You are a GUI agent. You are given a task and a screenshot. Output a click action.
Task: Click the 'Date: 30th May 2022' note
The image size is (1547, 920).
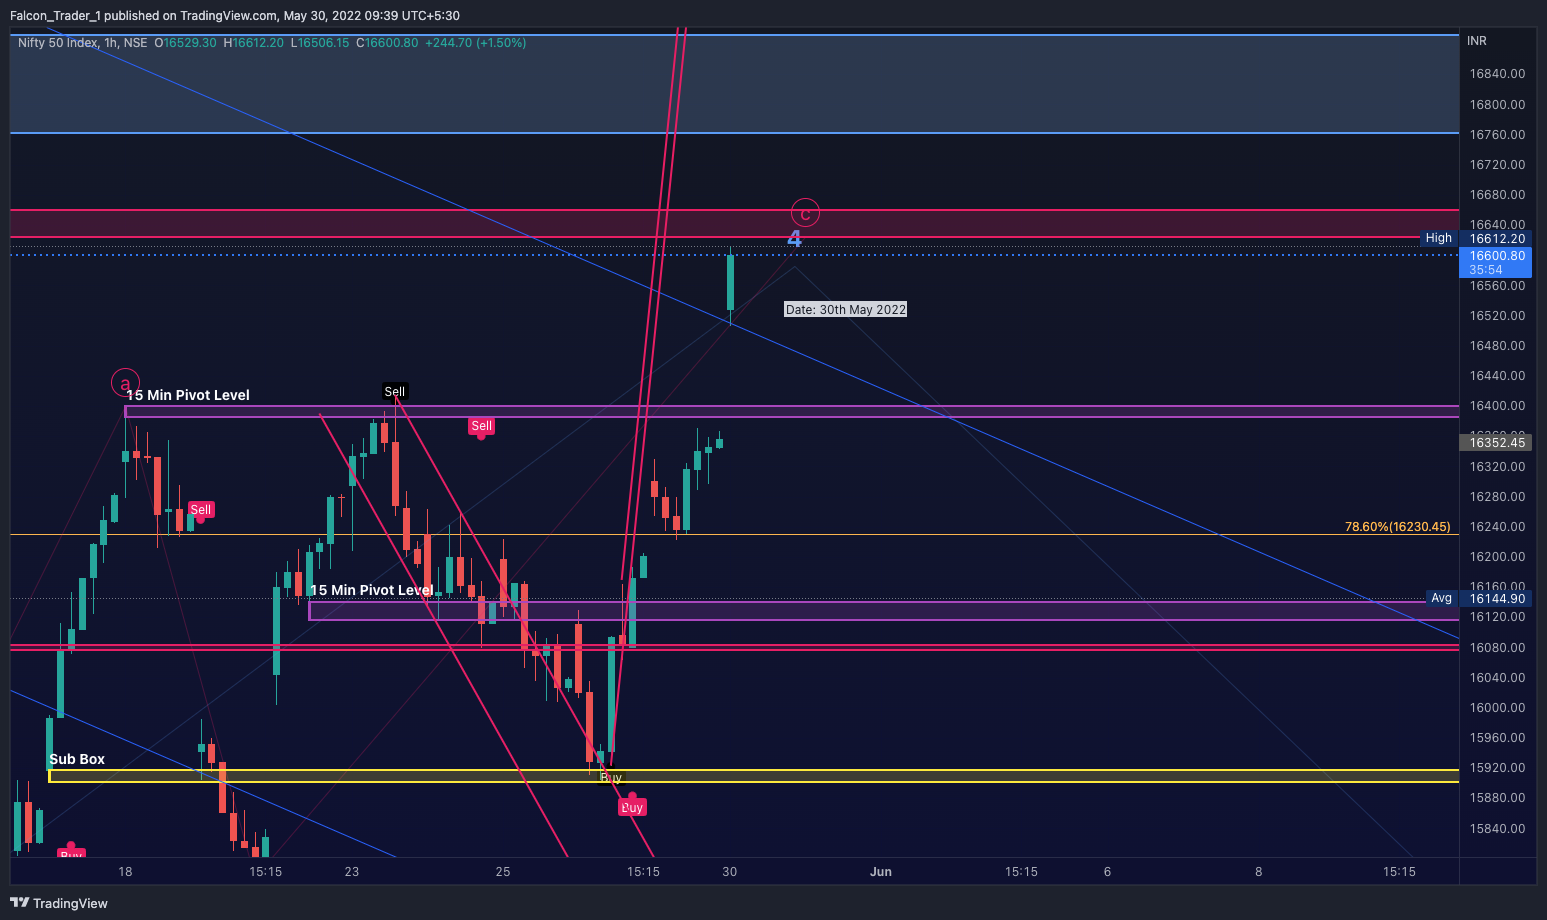[x=846, y=310]
